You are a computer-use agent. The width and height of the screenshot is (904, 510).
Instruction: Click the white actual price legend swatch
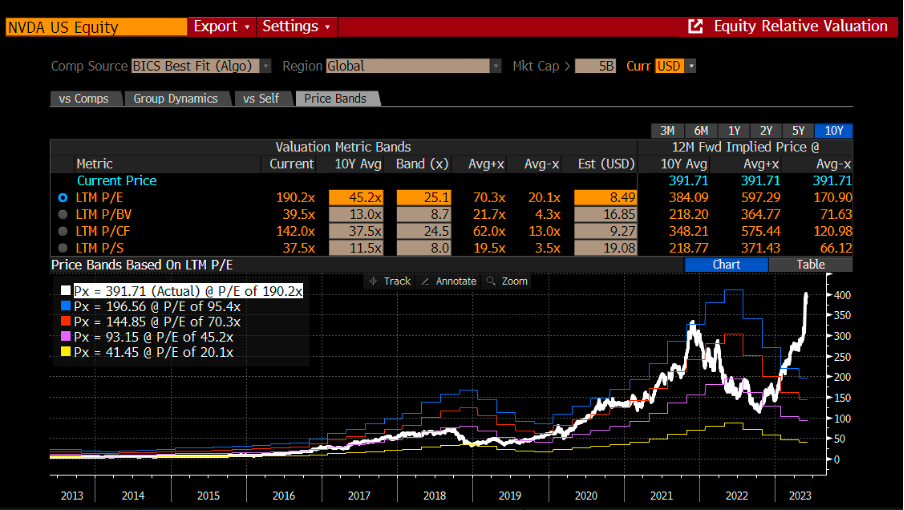[66, 291]
